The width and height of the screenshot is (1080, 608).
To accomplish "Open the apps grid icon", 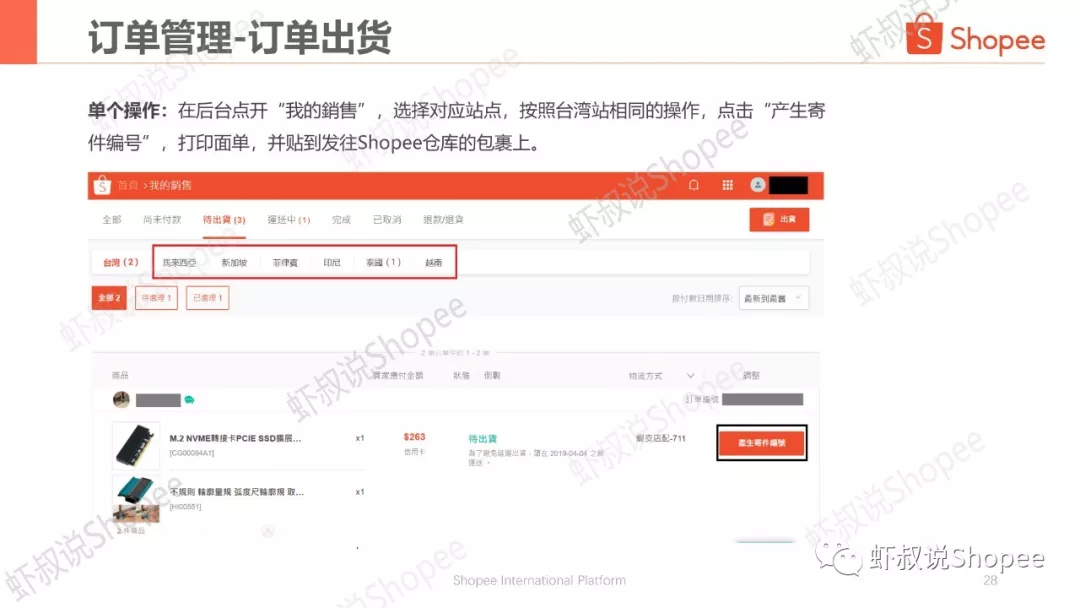I will point(727,185).
